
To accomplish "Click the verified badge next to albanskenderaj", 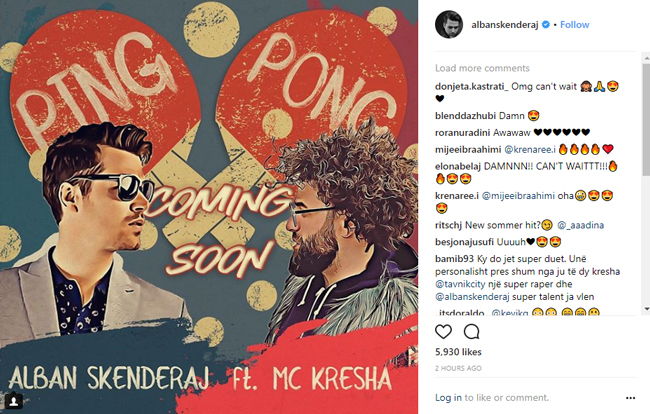I will [546, 24].
